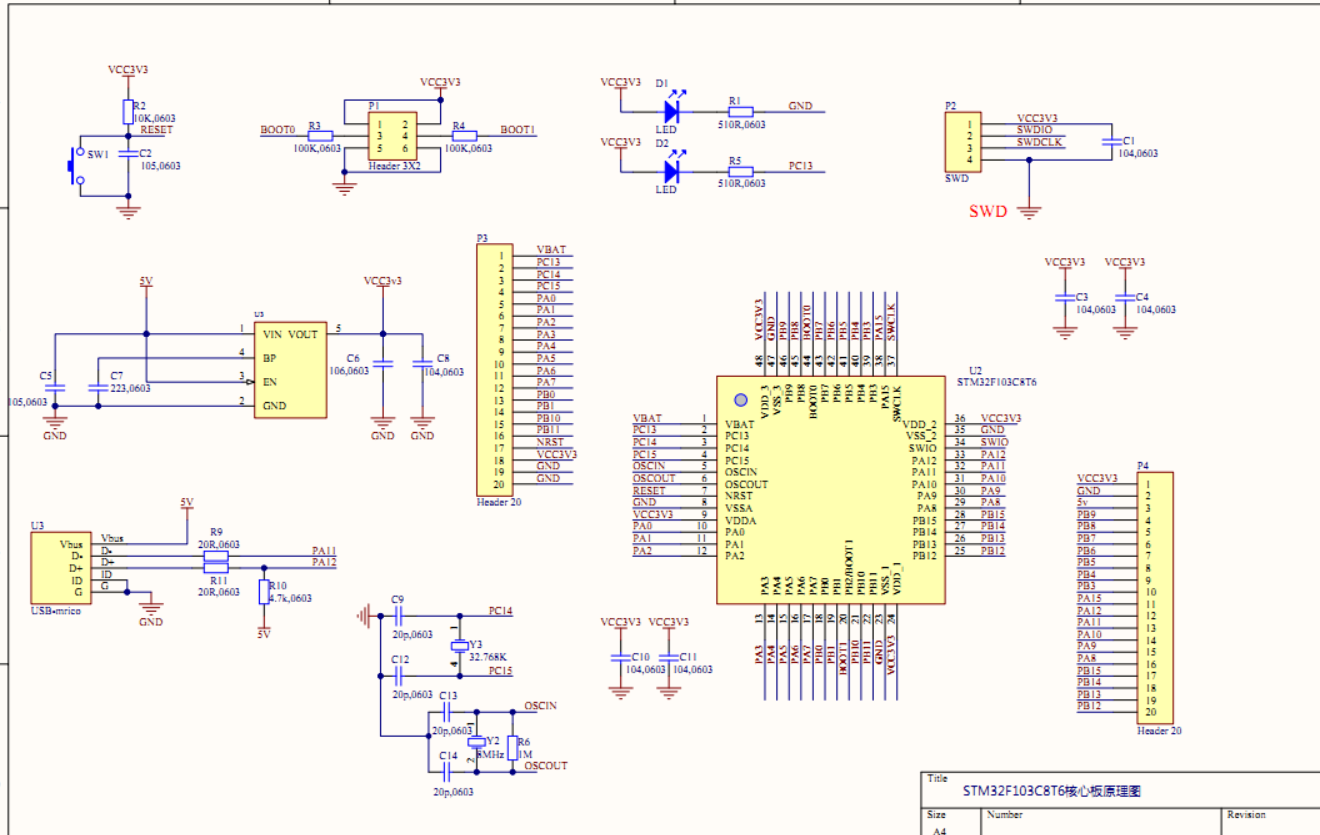1320x835 pixels.
Task: Click the PC14 net label above Y3
Action: 500,610
